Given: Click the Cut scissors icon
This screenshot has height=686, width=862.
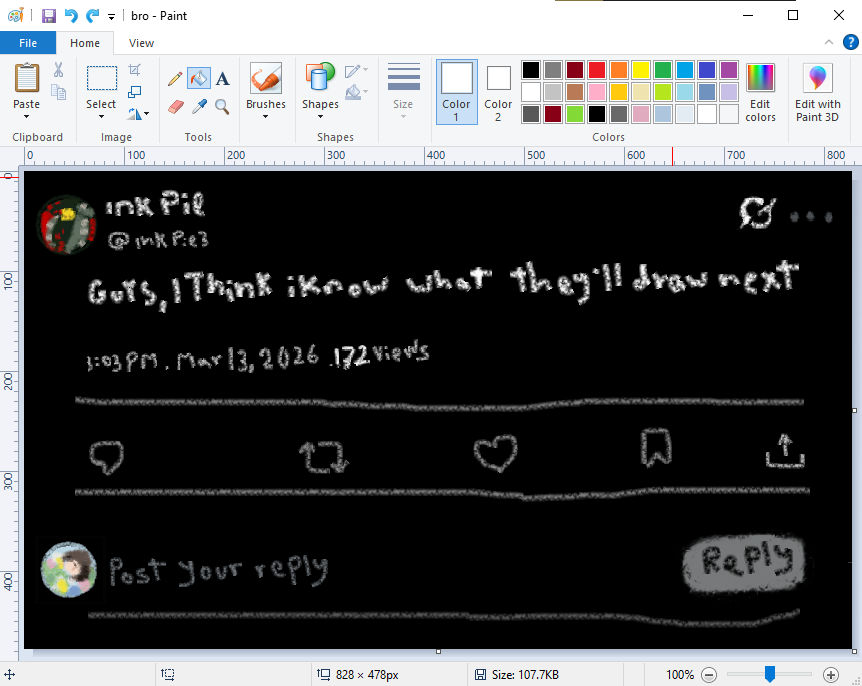Looking at the screenshot, I should tap(58, 70).
